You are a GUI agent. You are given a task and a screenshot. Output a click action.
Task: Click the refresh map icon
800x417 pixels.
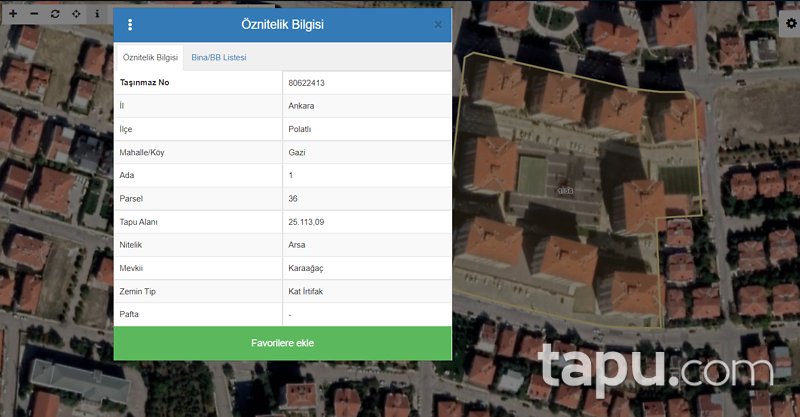tap(54, 15)
